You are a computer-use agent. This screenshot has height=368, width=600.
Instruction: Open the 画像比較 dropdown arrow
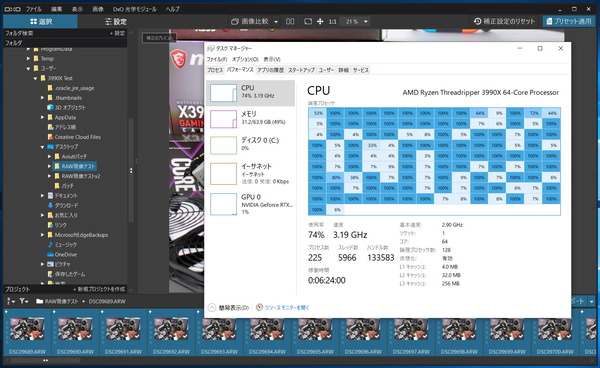[x=276, y=22]
